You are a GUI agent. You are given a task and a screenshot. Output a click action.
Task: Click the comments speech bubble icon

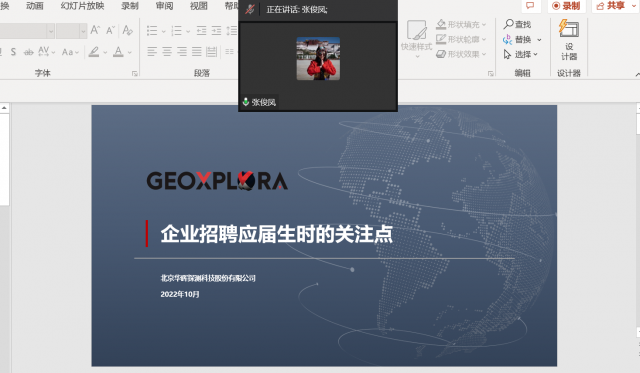[x=530, y=6]
